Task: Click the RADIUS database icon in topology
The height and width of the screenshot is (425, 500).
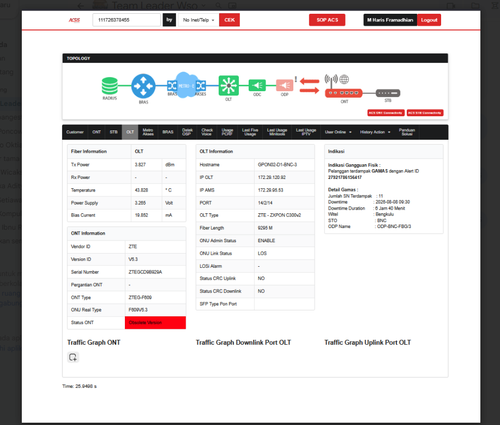Action: coord(110,86)
